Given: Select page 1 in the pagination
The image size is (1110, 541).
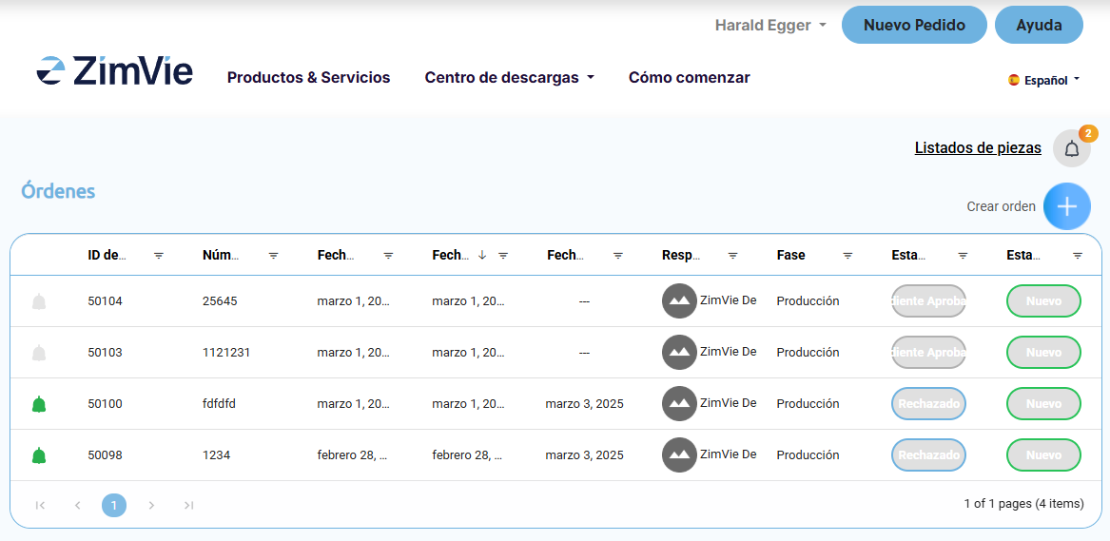Looking at the screenshot, I should coord(114,505).
